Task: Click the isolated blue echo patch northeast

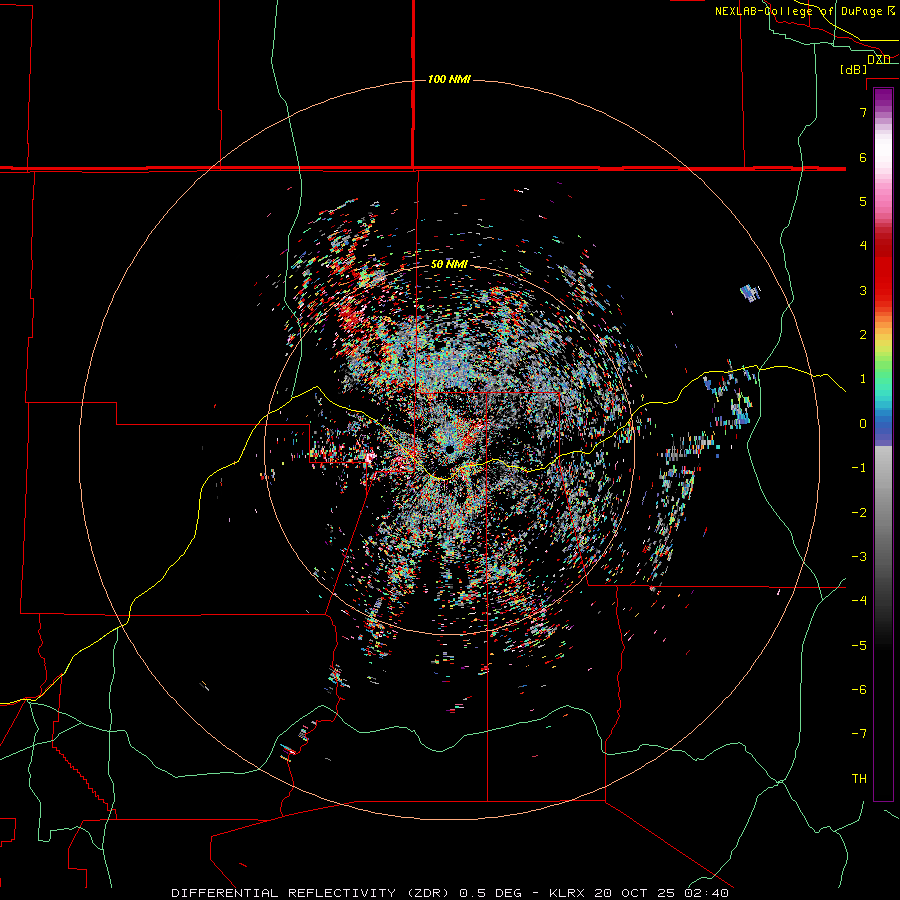Action: click(750, 293)
